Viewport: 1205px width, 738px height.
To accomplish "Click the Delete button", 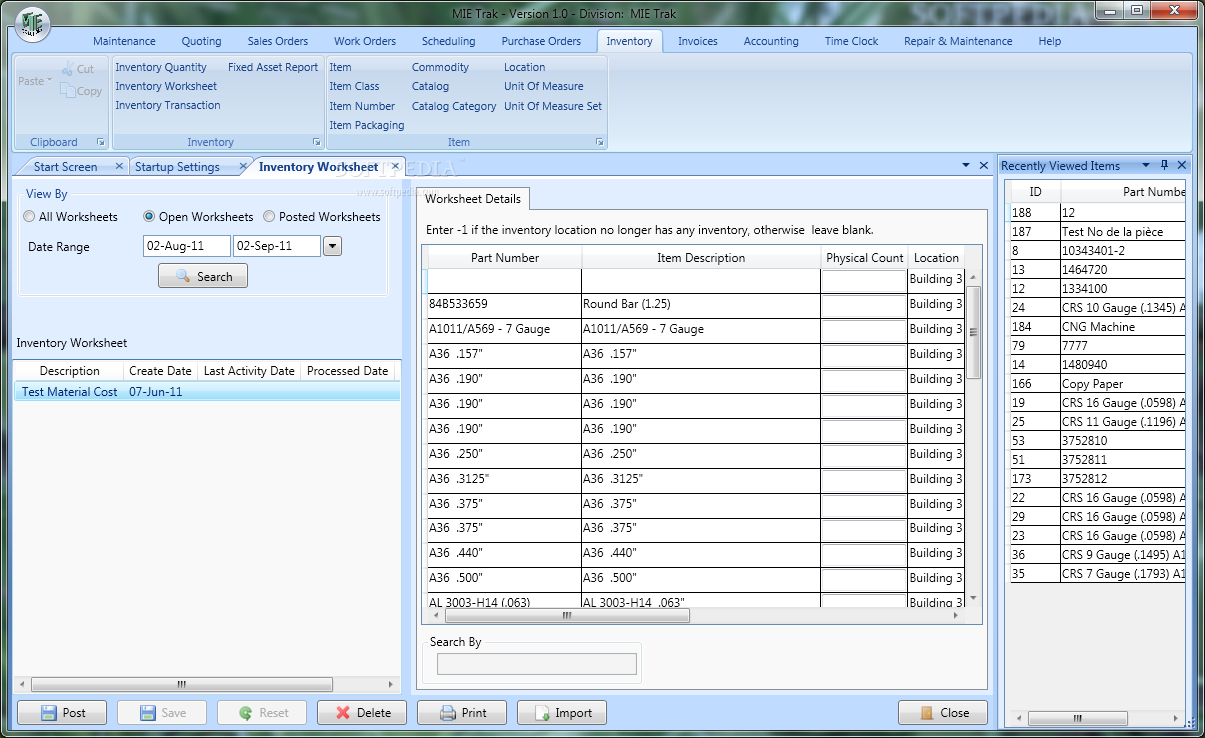I will coord(362,713).
